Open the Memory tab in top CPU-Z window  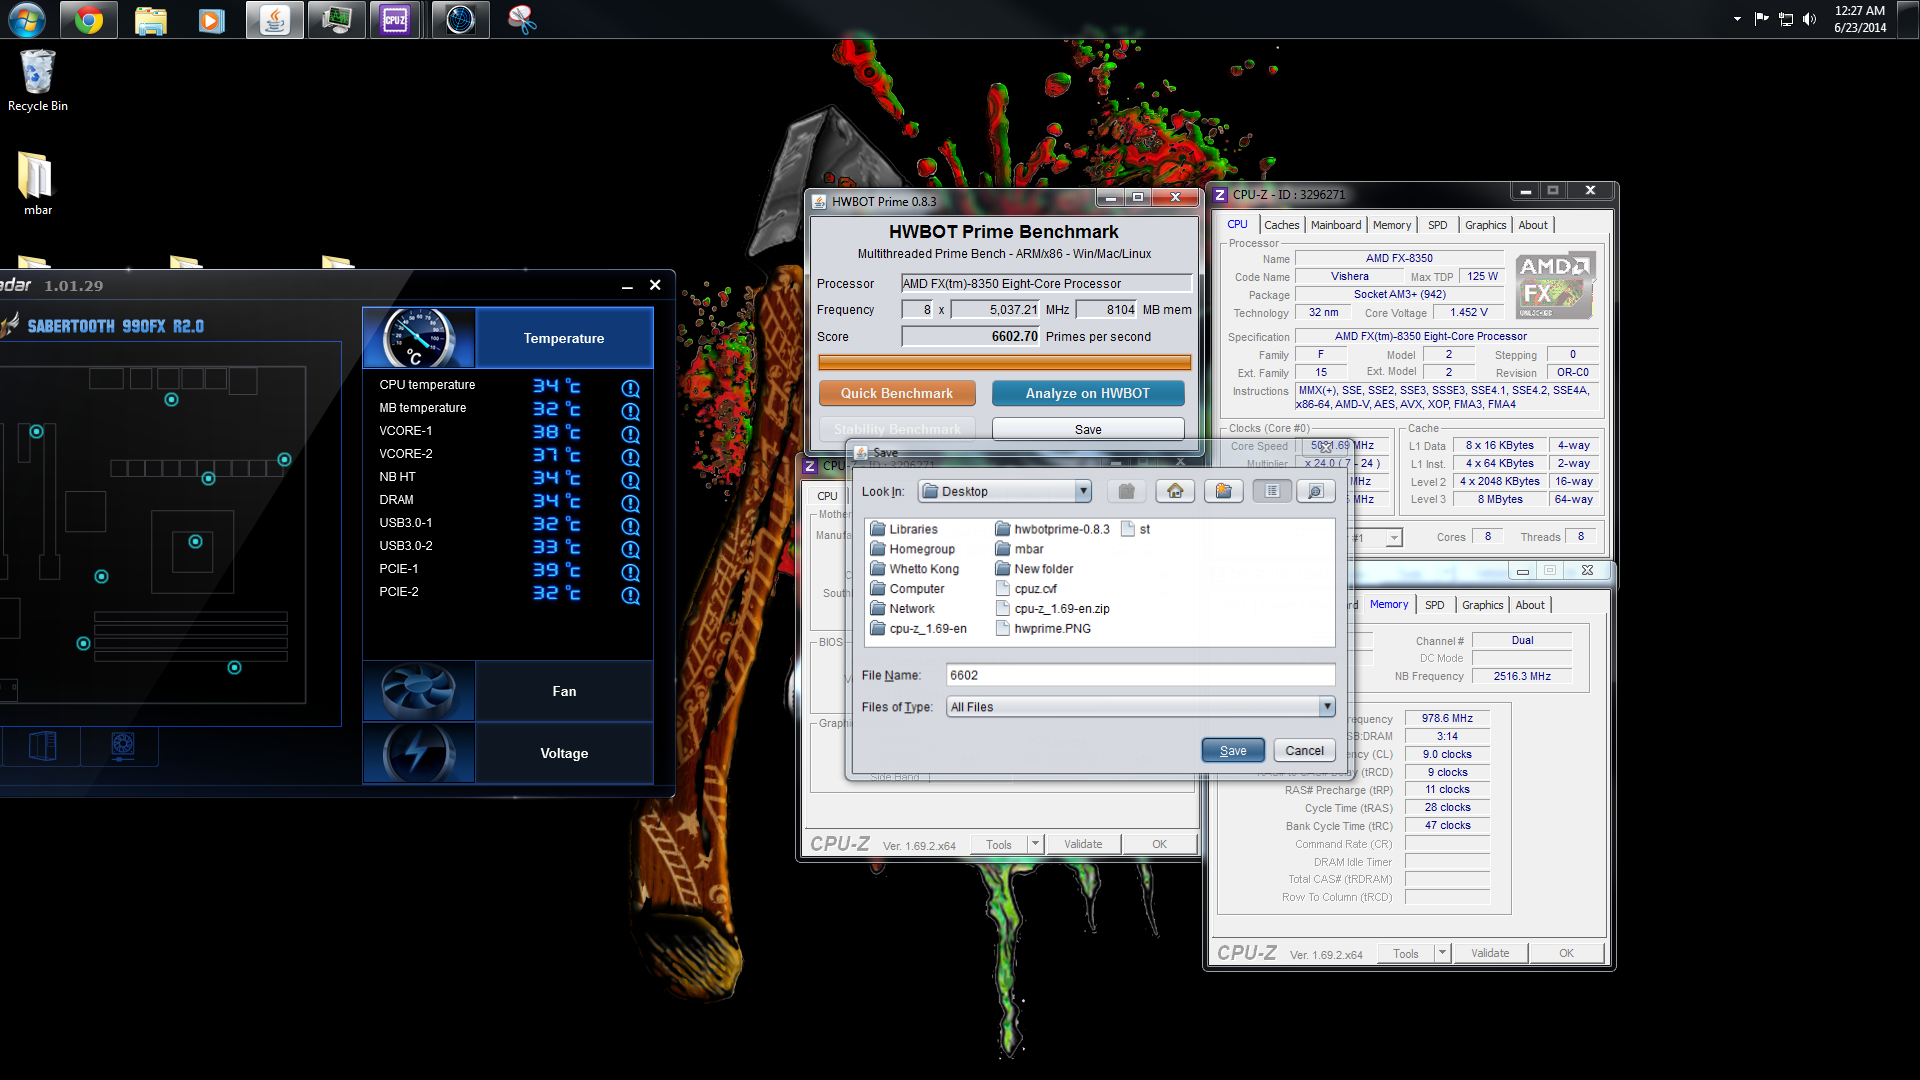point(1392,225)
